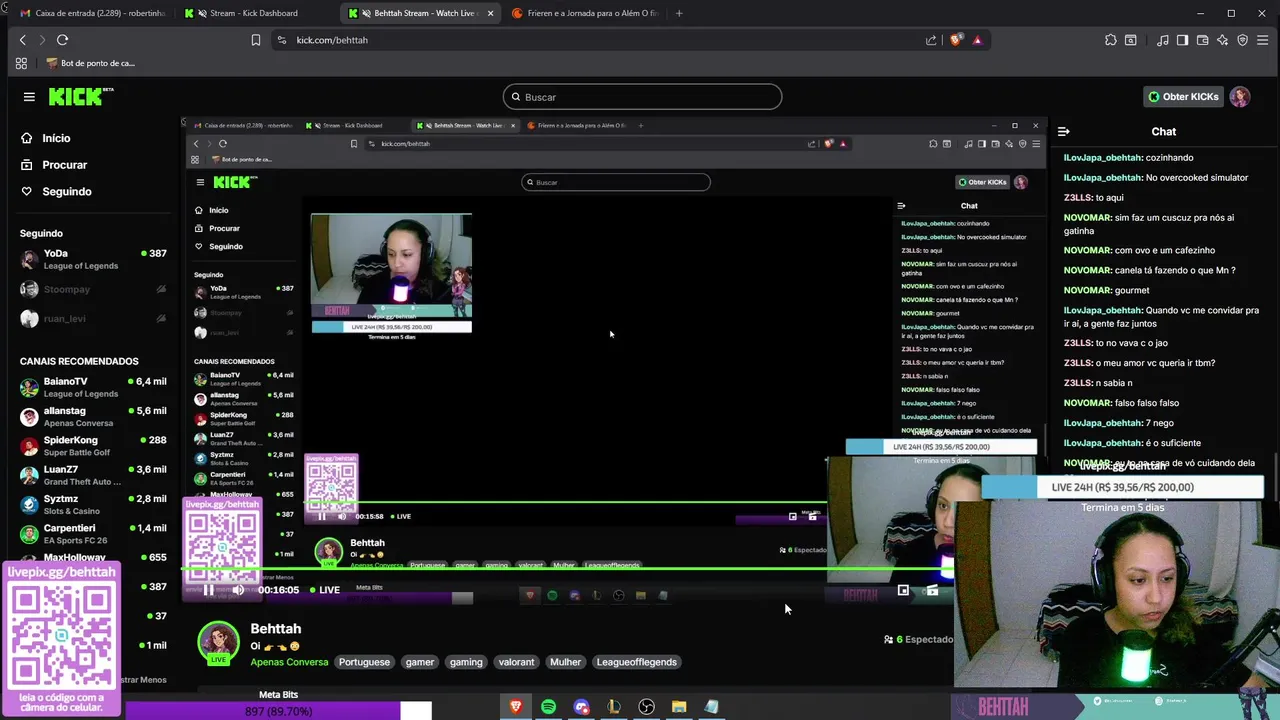
Task: Toggle the browser sidebar panel icon
Action: coord(1182,40)
